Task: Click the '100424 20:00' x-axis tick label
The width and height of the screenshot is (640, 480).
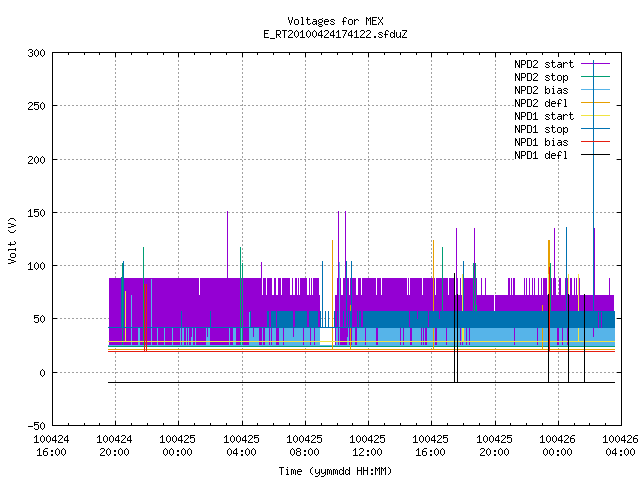Action: (x=114, y=446)
